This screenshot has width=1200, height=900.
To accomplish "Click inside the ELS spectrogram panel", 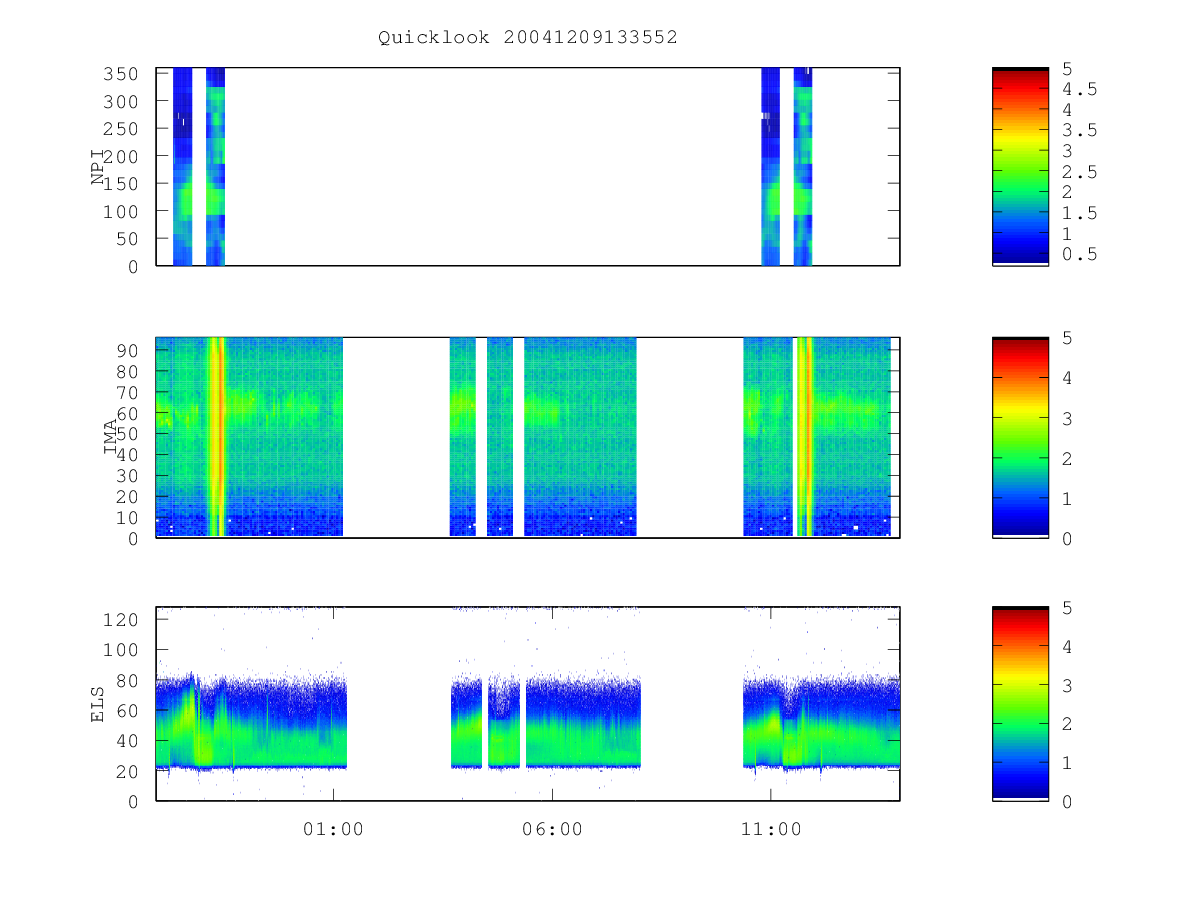I will (x=528, y=703).
